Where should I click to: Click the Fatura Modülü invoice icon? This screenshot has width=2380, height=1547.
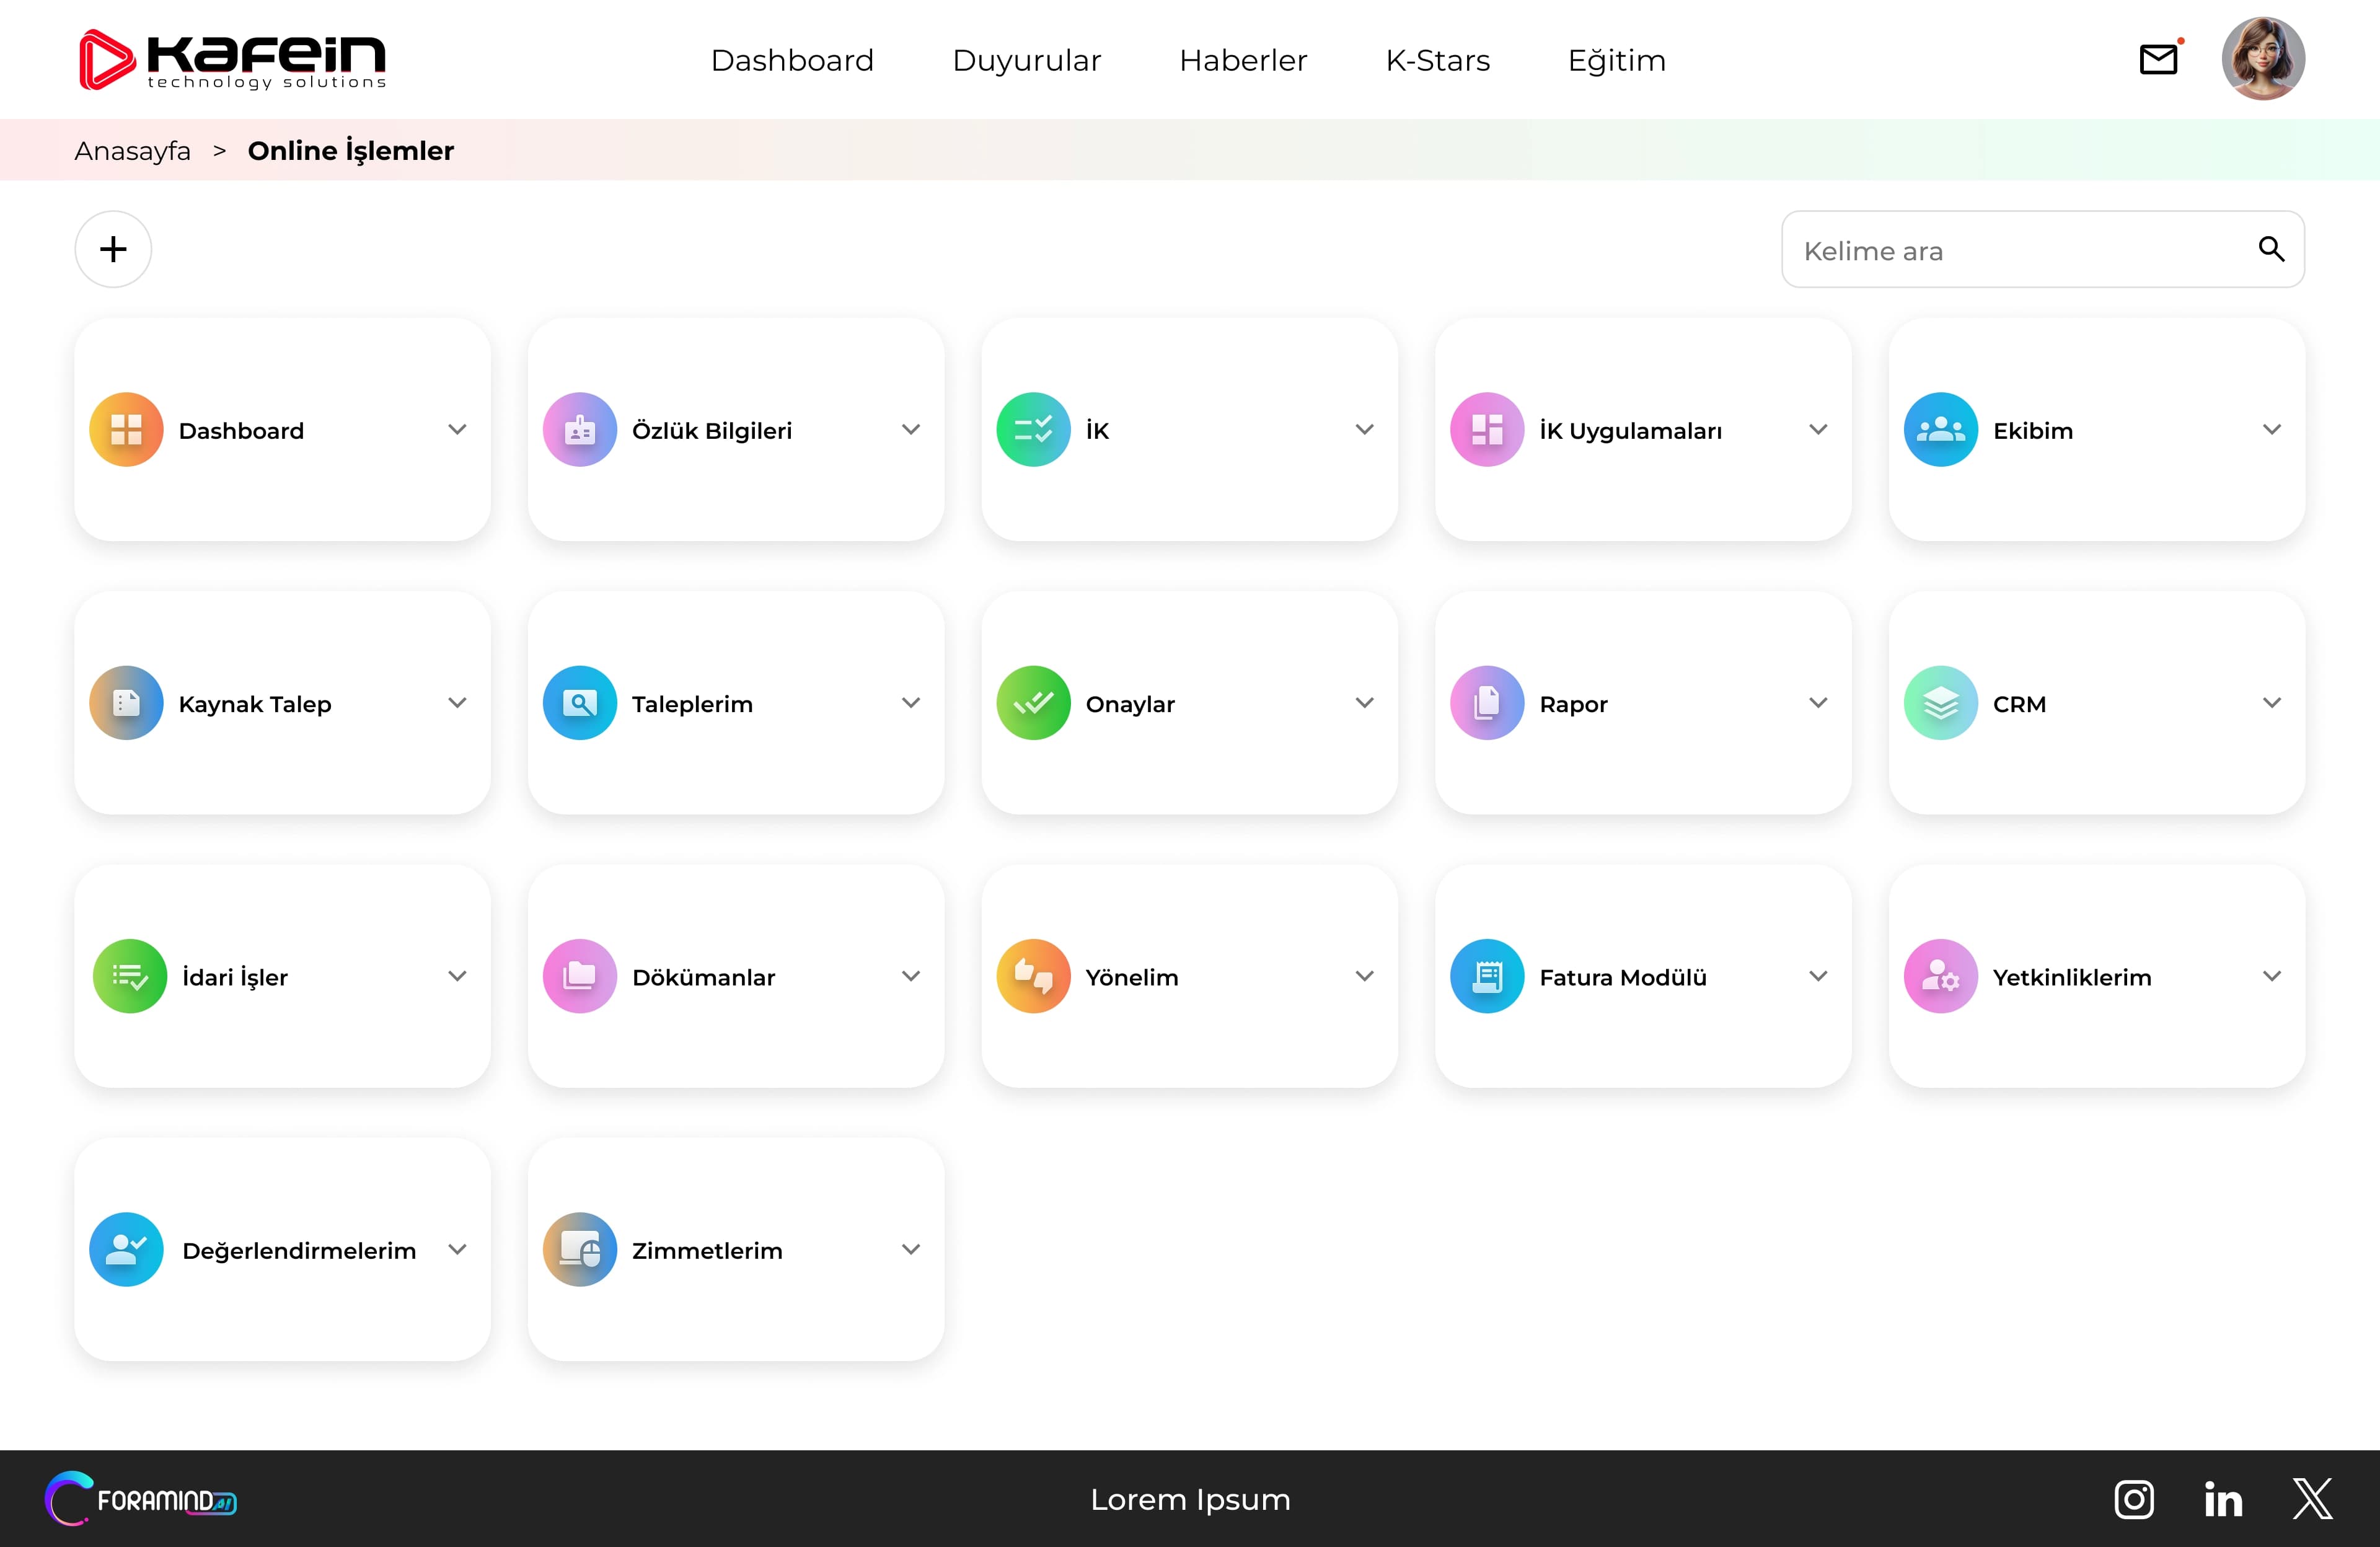click(1487, 976)
